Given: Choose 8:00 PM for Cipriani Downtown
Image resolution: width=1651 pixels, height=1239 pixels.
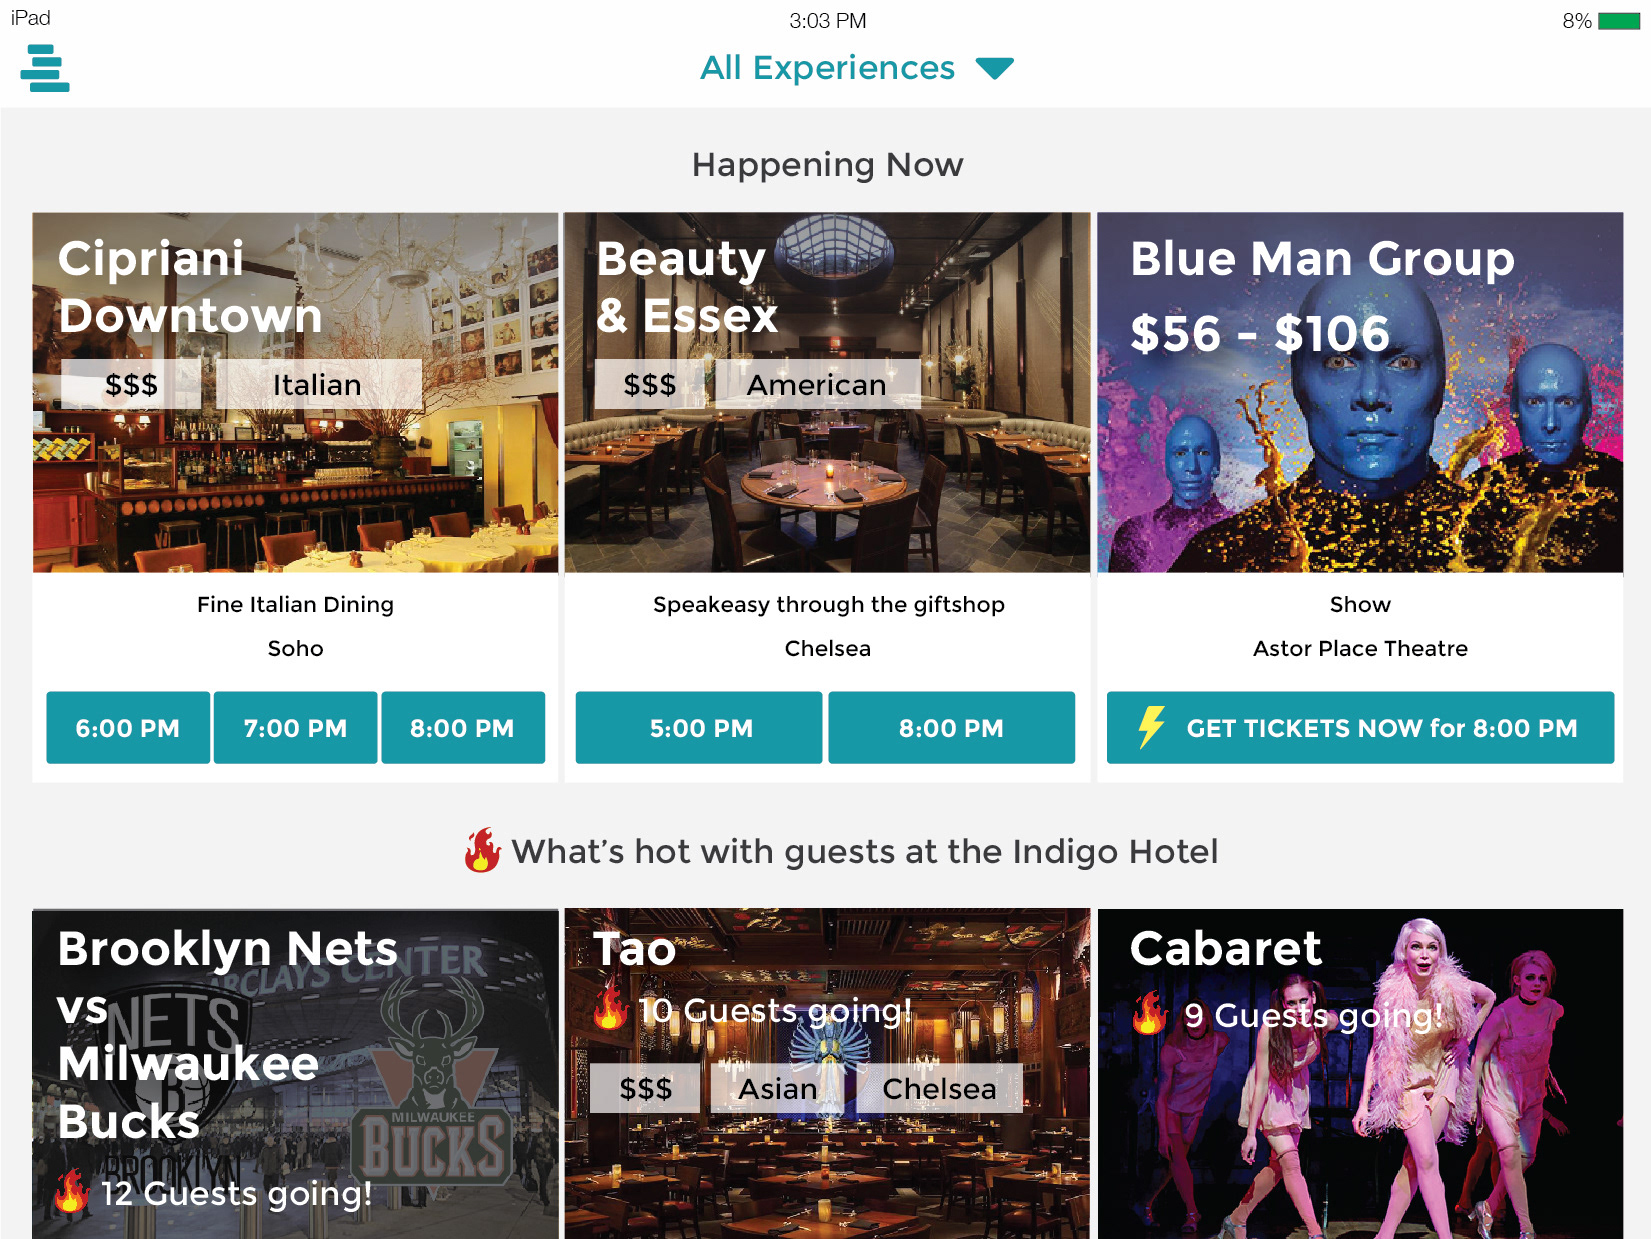Looking at the screenshot, I should click(x=462, y=728).
